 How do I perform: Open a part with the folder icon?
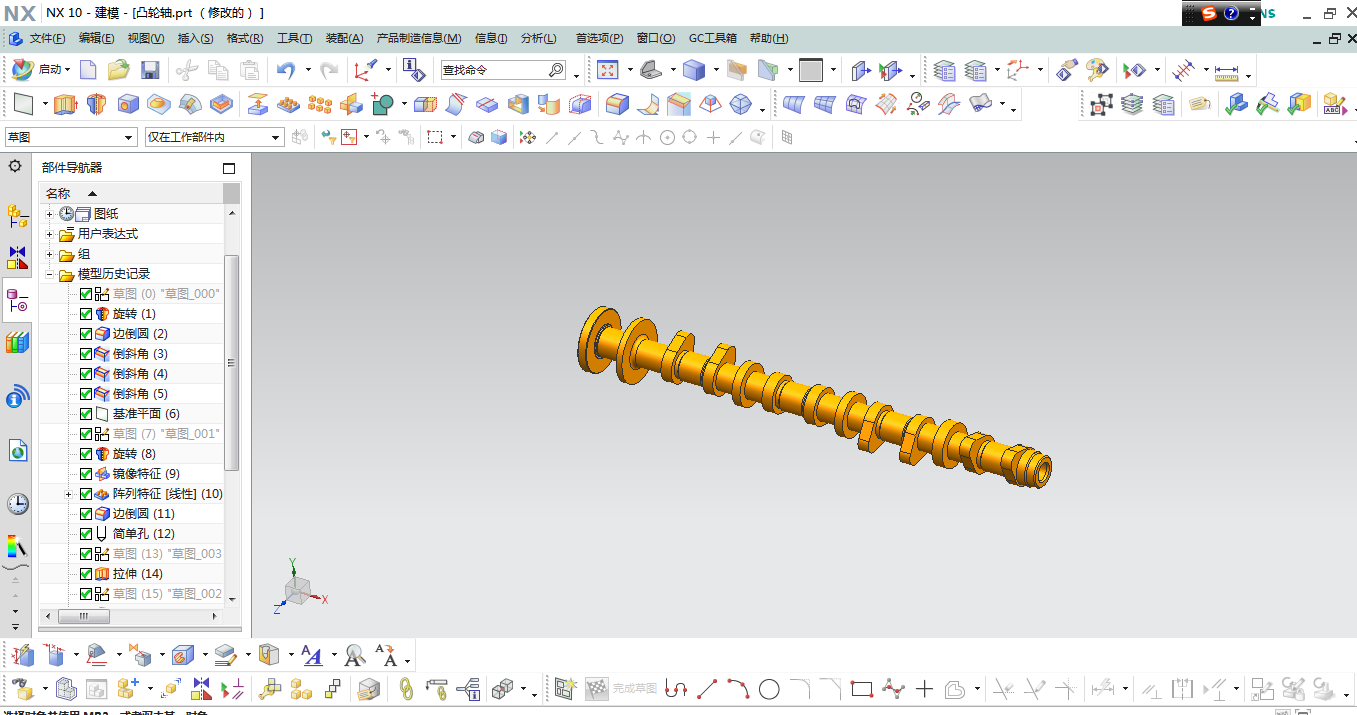pos(119,70)
